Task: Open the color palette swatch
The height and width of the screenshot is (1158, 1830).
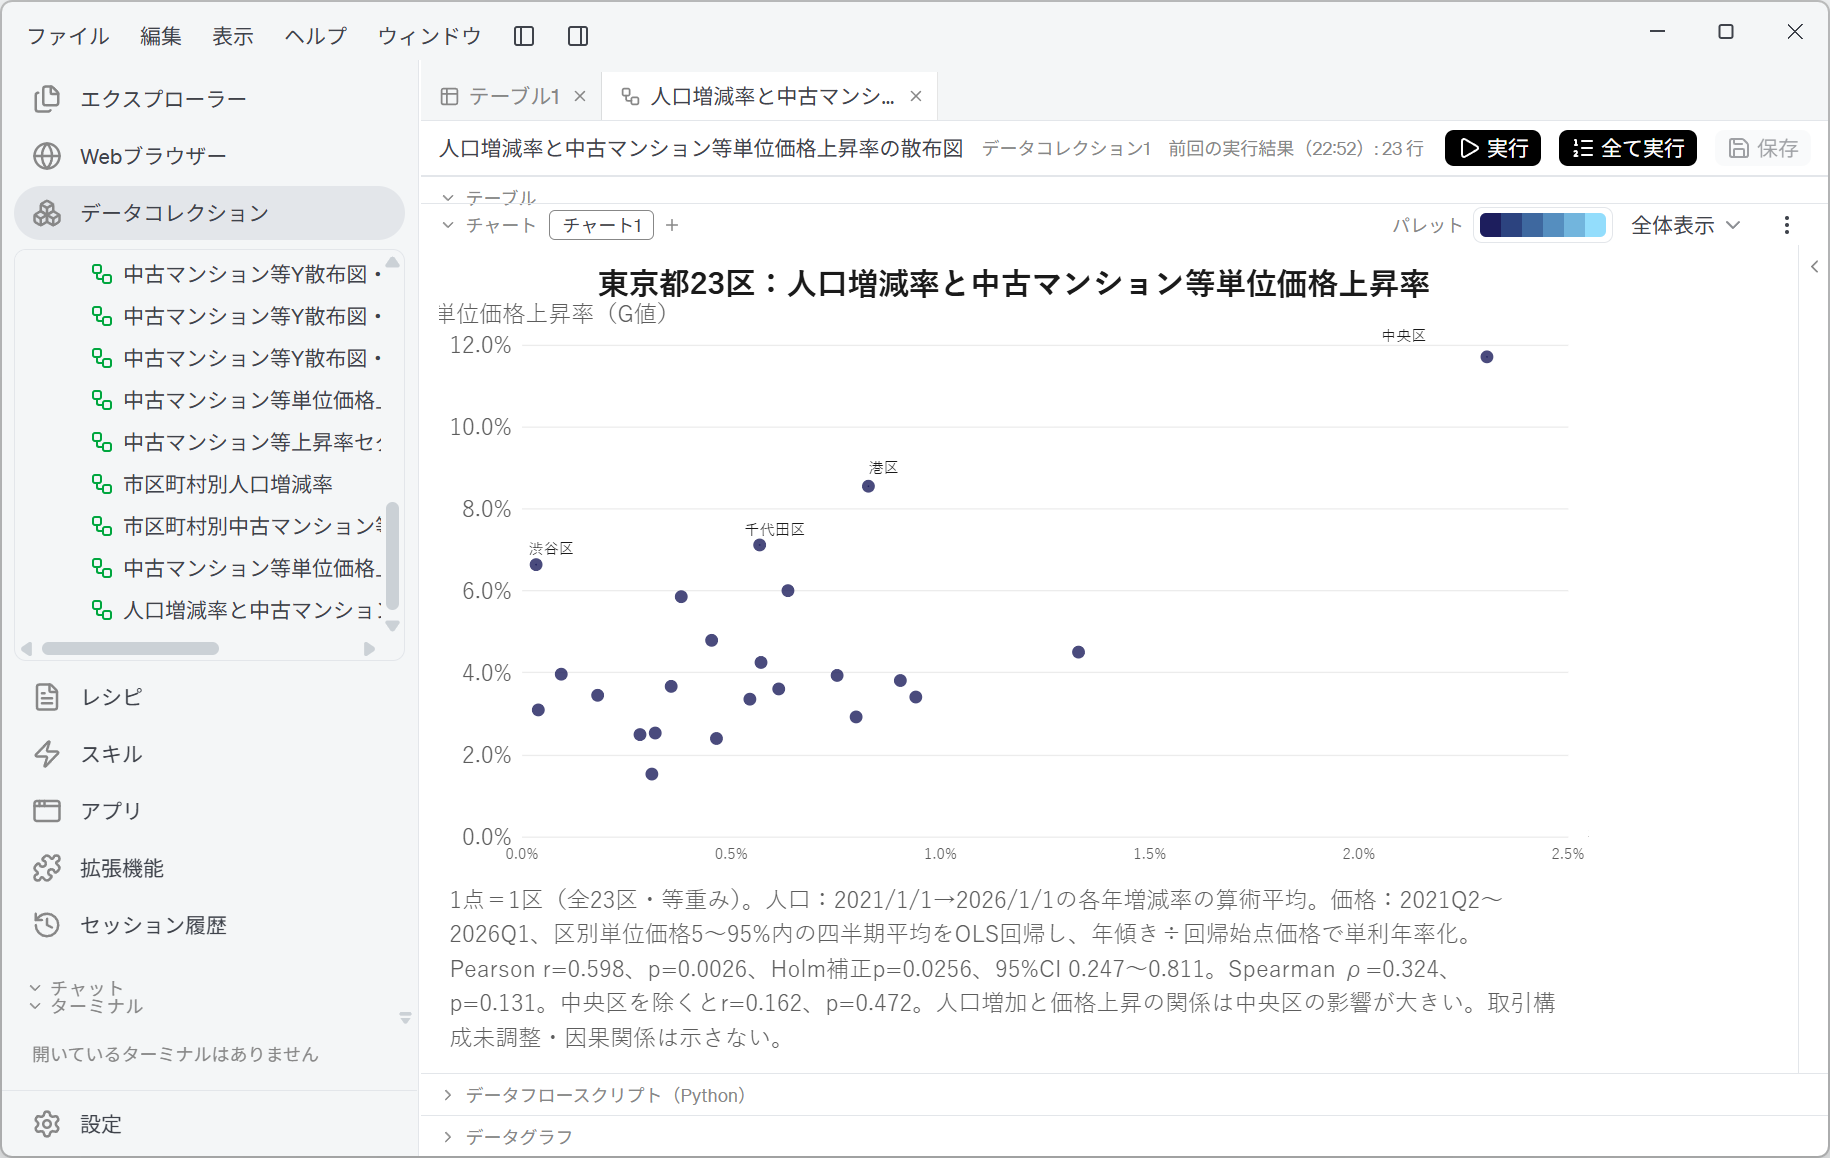Action: pos(1542,225)
